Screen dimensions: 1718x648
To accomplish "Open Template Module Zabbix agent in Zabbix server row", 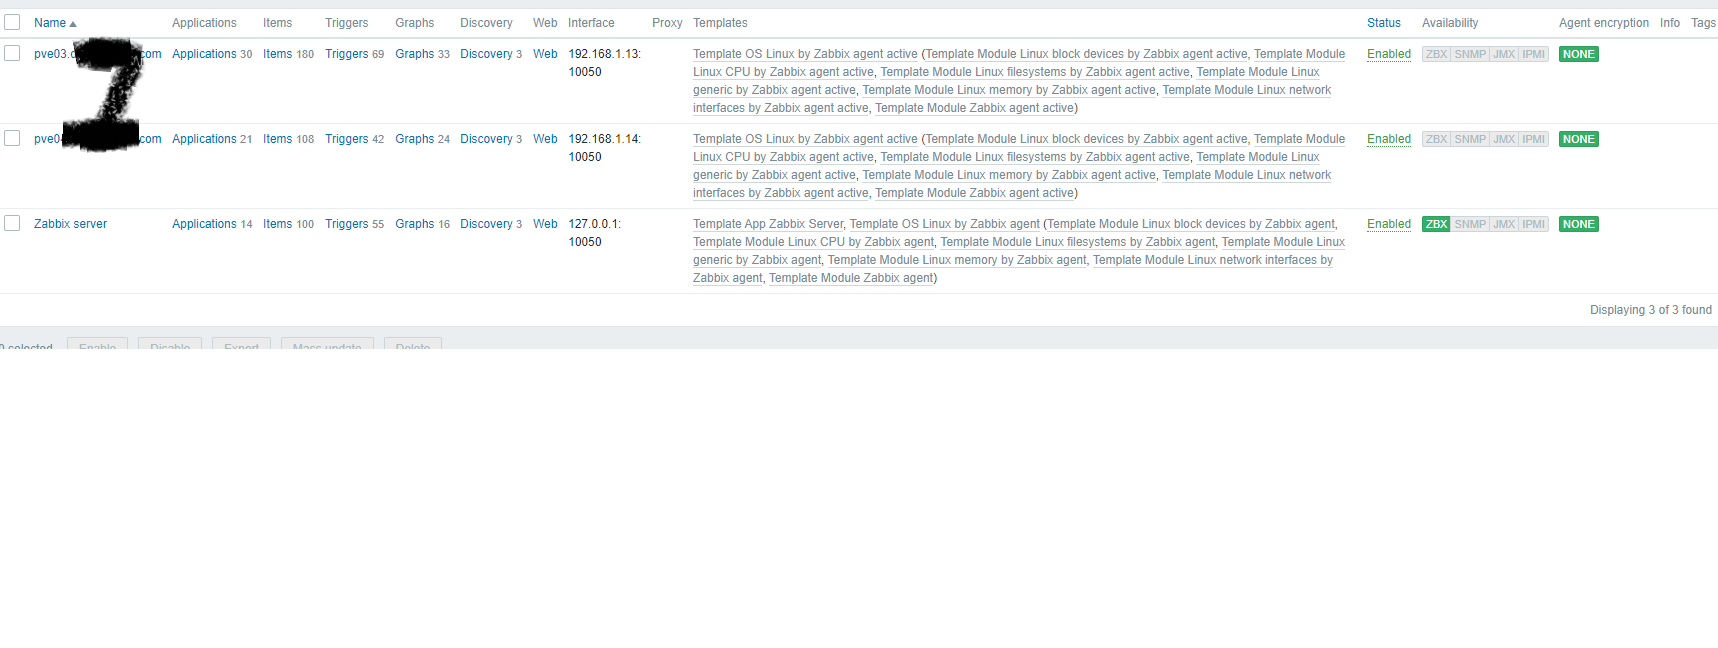I will click(851, 278).
